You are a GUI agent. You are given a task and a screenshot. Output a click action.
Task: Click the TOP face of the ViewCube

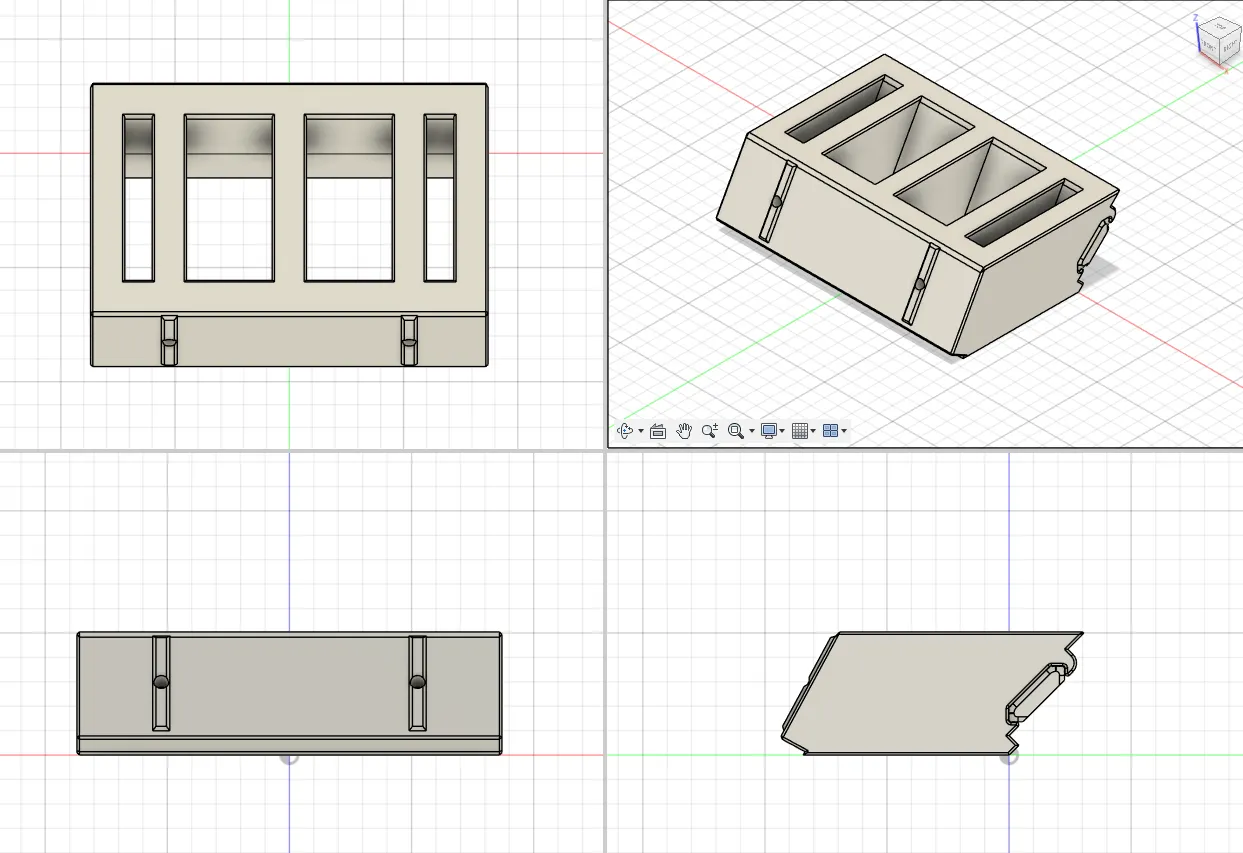pyautogui.click(x=1220, y=27)
